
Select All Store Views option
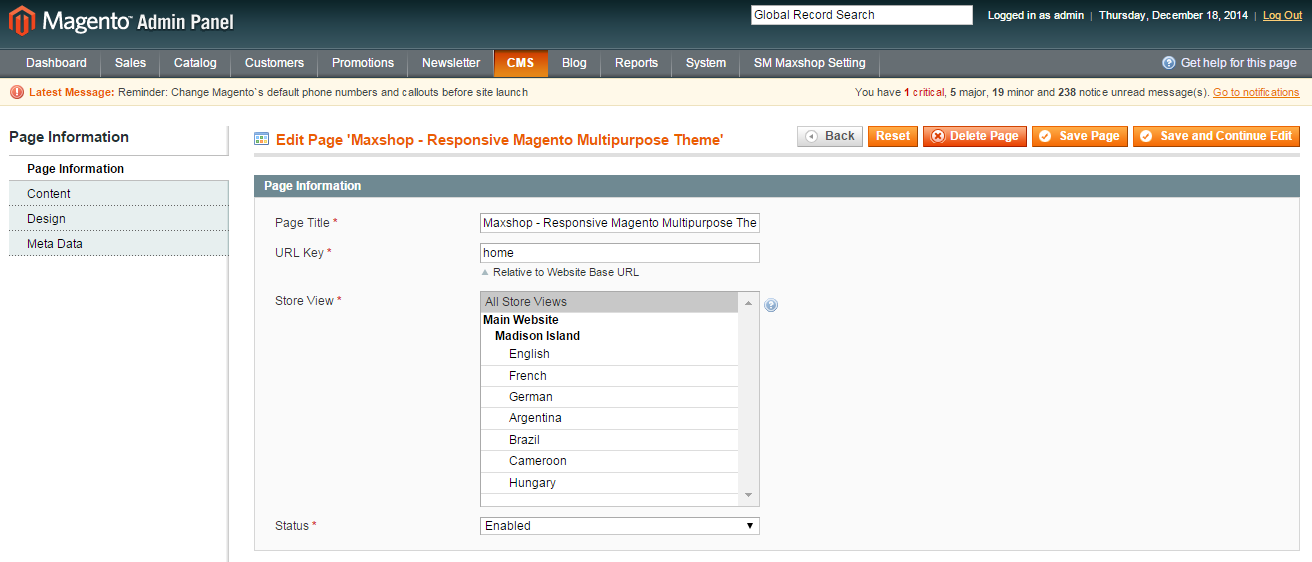(x=610, y=302)
